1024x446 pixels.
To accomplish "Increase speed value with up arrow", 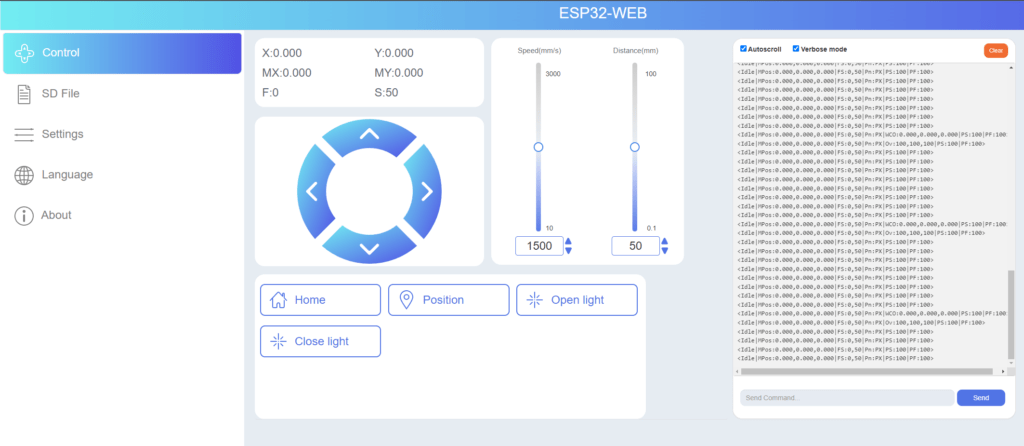I will [x=568, y=241].
